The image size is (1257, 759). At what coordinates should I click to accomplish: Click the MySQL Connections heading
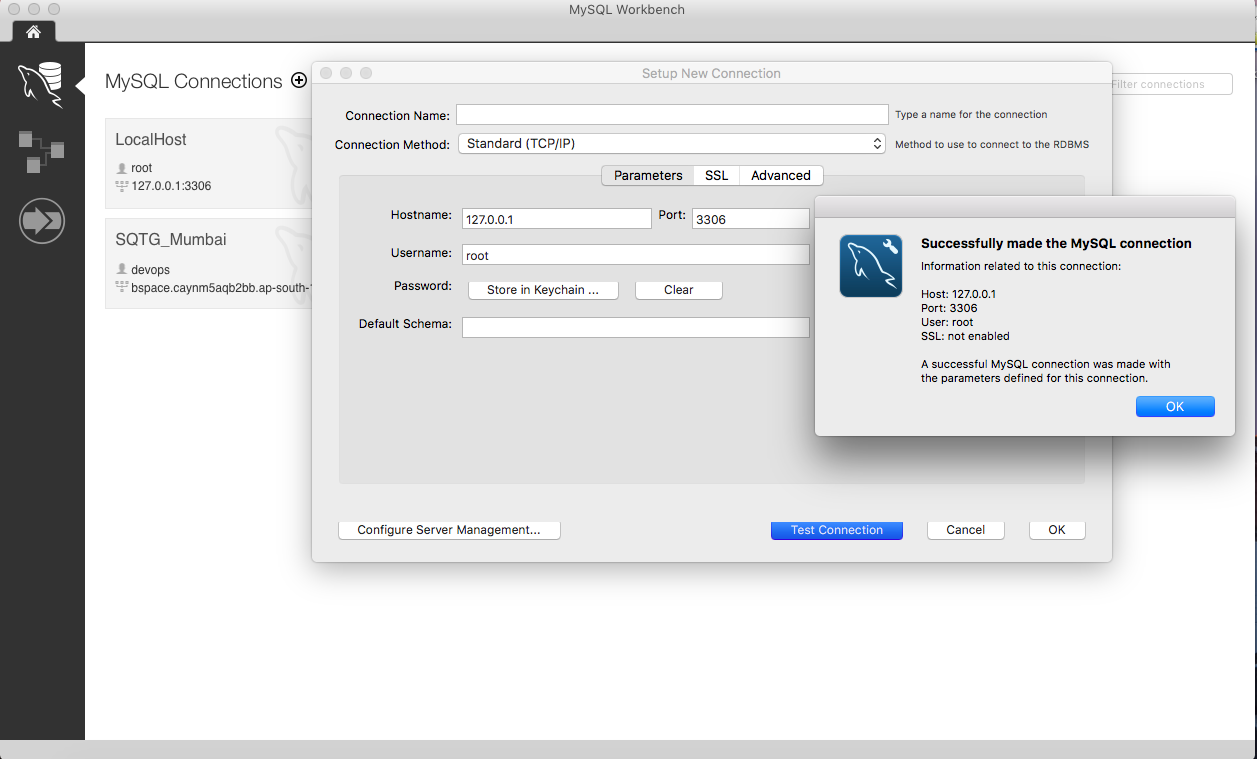(x=194, y=81)
